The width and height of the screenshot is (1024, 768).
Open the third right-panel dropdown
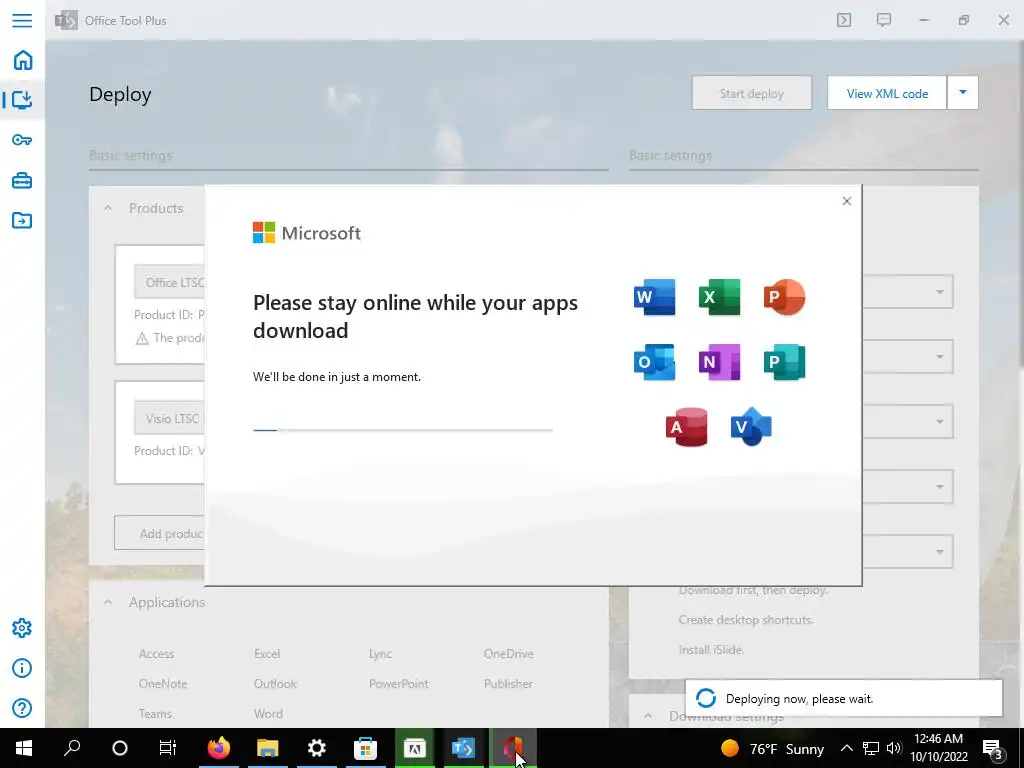(x=908, y=421)
